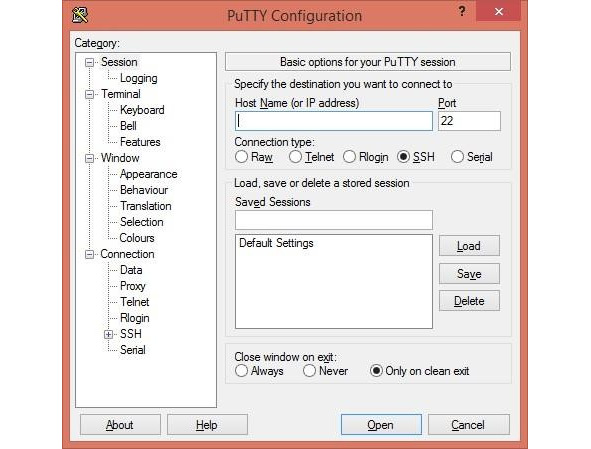Click the Save session button
The height and width of the screenshot is (449, 591).
pyautogui.click(x=469, y=274)
